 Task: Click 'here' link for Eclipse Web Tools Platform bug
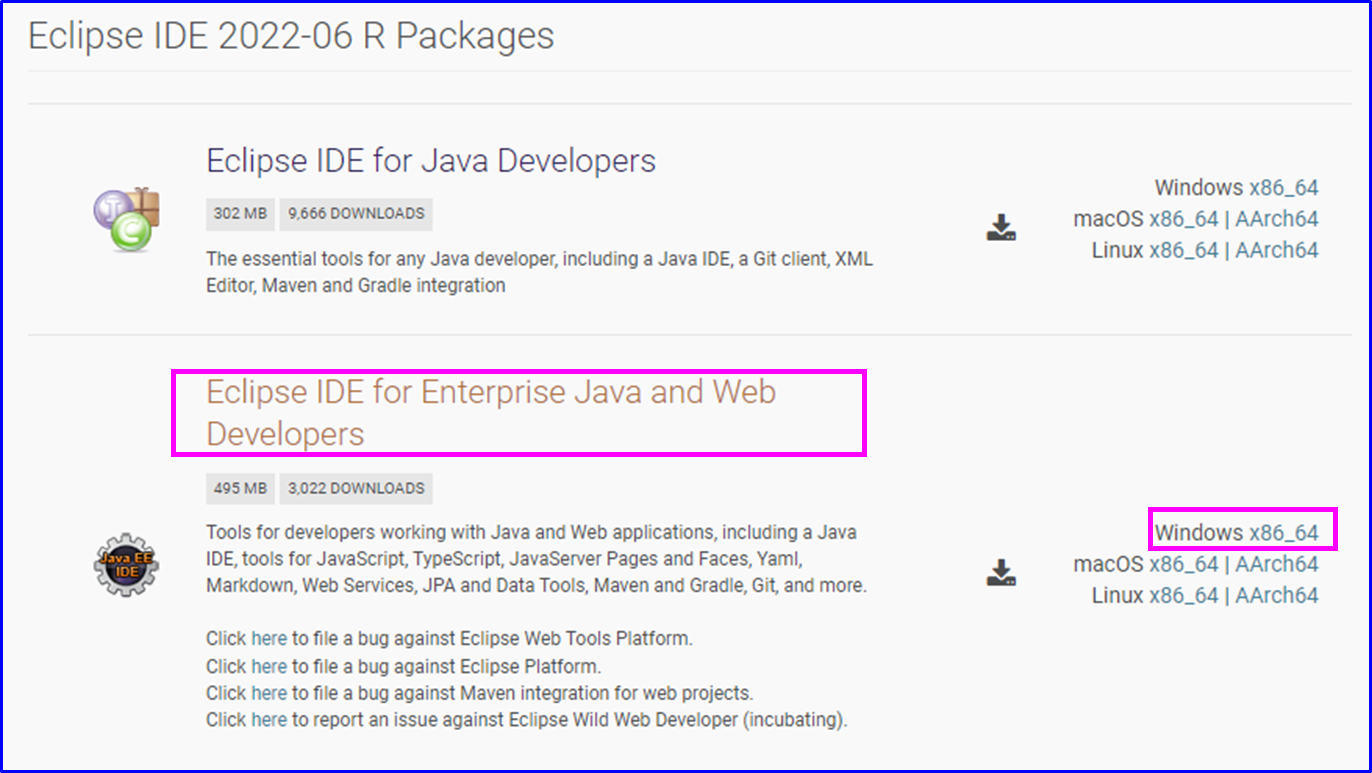point(269,638)
